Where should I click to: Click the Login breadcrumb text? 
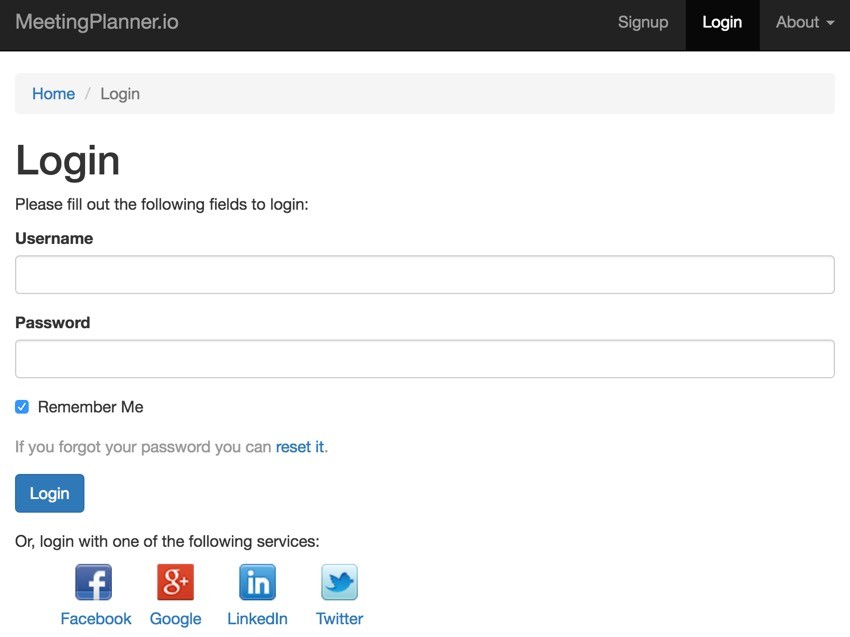point(120,94)
